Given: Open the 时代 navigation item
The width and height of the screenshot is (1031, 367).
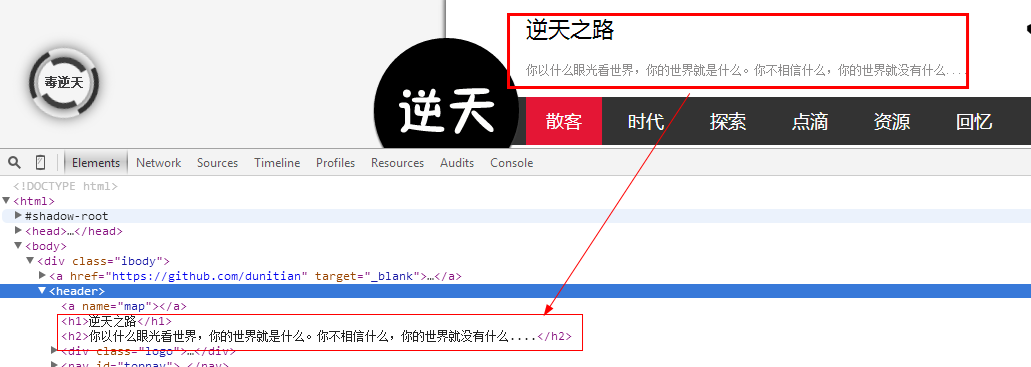Looking at the screenshot, I should [x=646, y=121].
